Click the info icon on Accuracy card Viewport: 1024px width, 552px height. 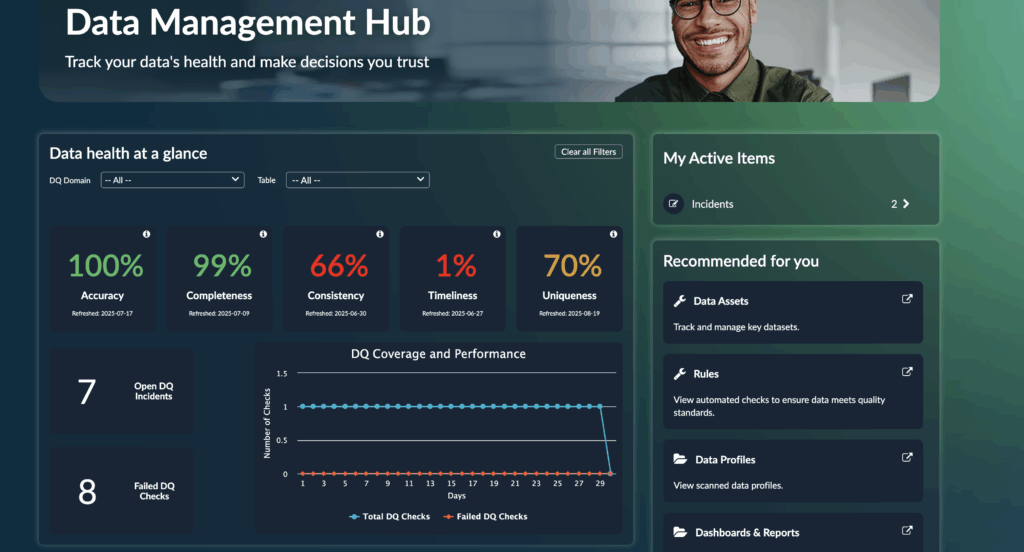tap(146, 234)
